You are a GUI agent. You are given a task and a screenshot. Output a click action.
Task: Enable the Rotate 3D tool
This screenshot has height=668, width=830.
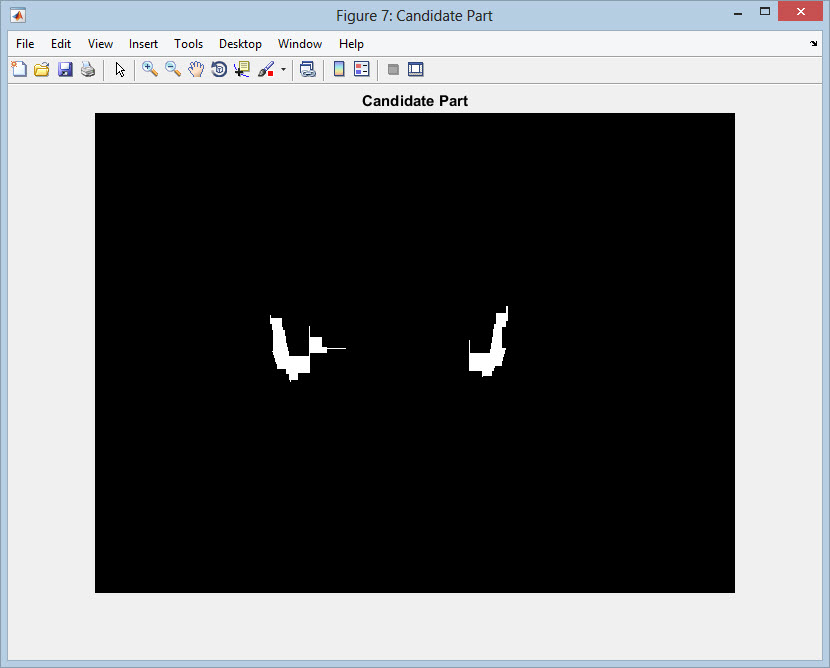[x=219, y=69]
